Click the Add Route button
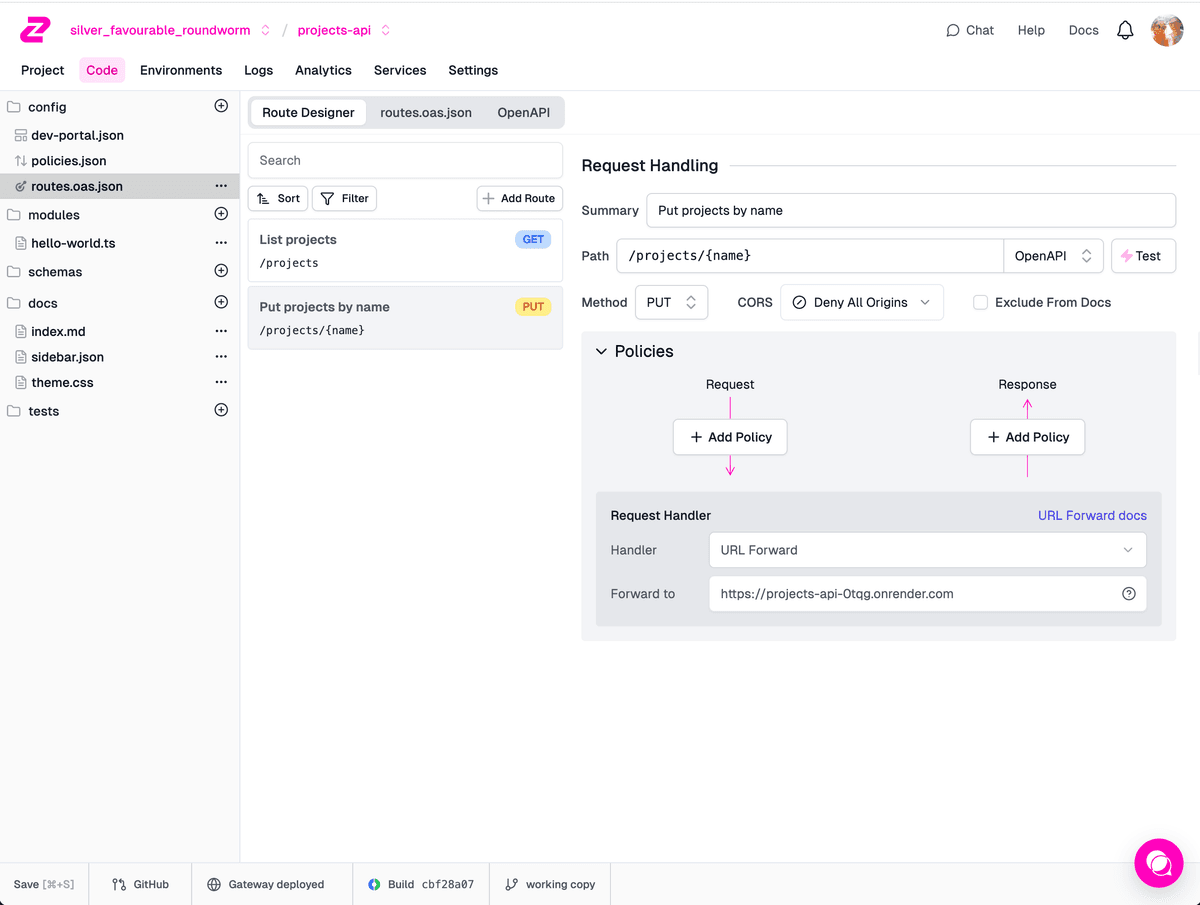The image size is (1200, 905). (x=519, y=198)
